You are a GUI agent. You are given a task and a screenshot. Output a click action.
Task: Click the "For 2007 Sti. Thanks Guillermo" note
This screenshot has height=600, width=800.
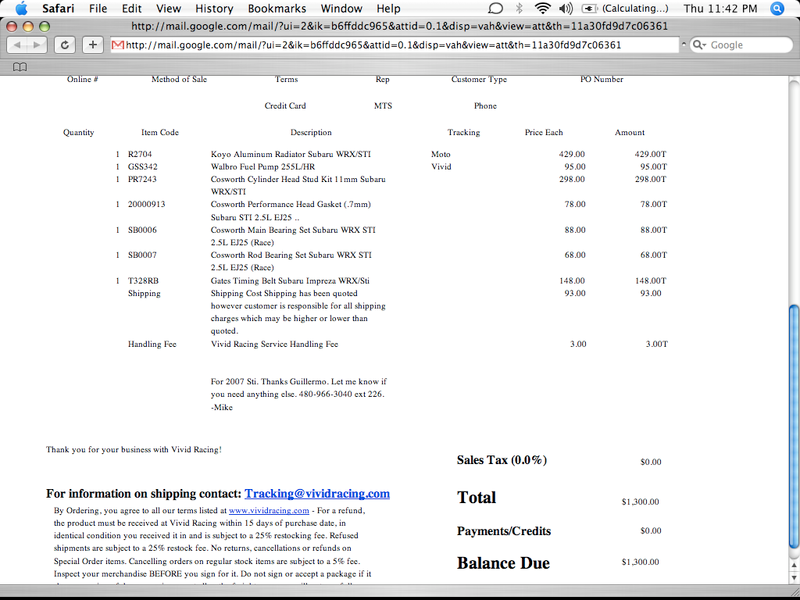click(298, 394)
